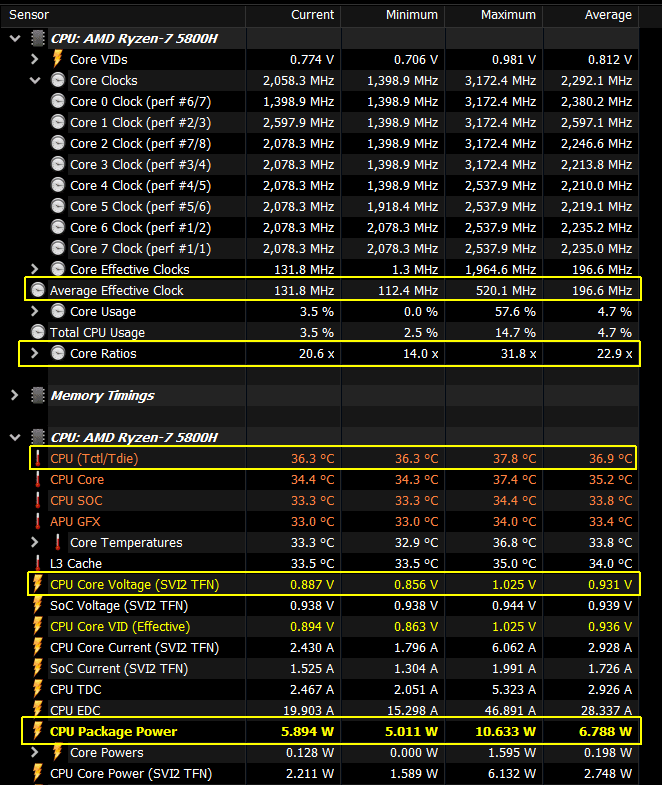Select the CPU Package Power label
This screenshot has height=785, width=662.
click(113, 731)
